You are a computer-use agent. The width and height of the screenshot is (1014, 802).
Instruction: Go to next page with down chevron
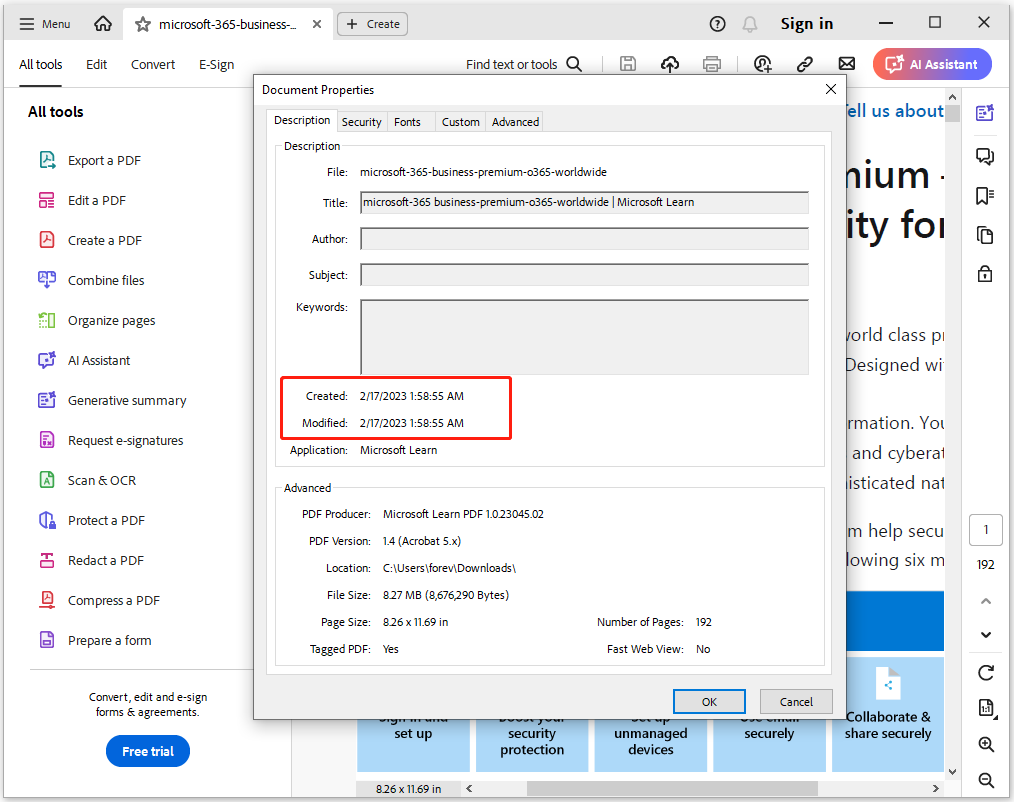(x=986, y=635)
